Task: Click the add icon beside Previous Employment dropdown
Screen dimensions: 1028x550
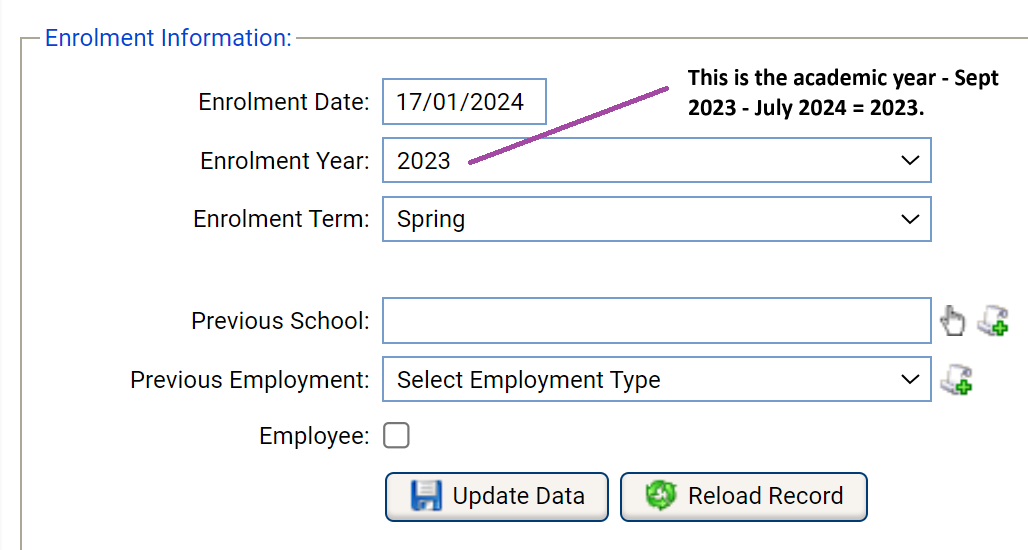Action: [x=957, y=380]
